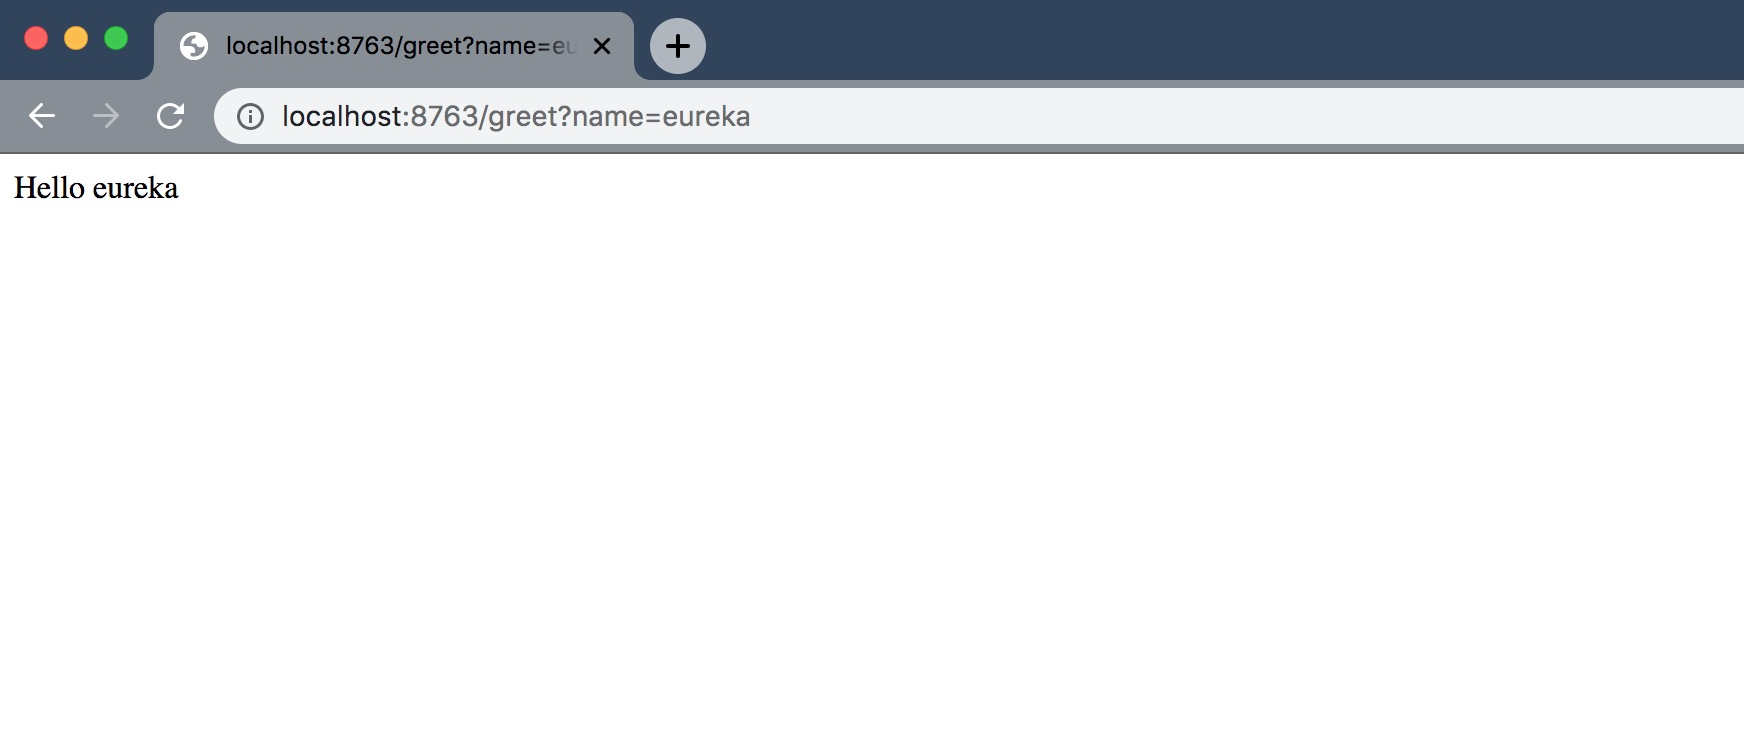The image size is (1744, 750).
Task: Click the grayed forward arrow
Action: point(105,116)
